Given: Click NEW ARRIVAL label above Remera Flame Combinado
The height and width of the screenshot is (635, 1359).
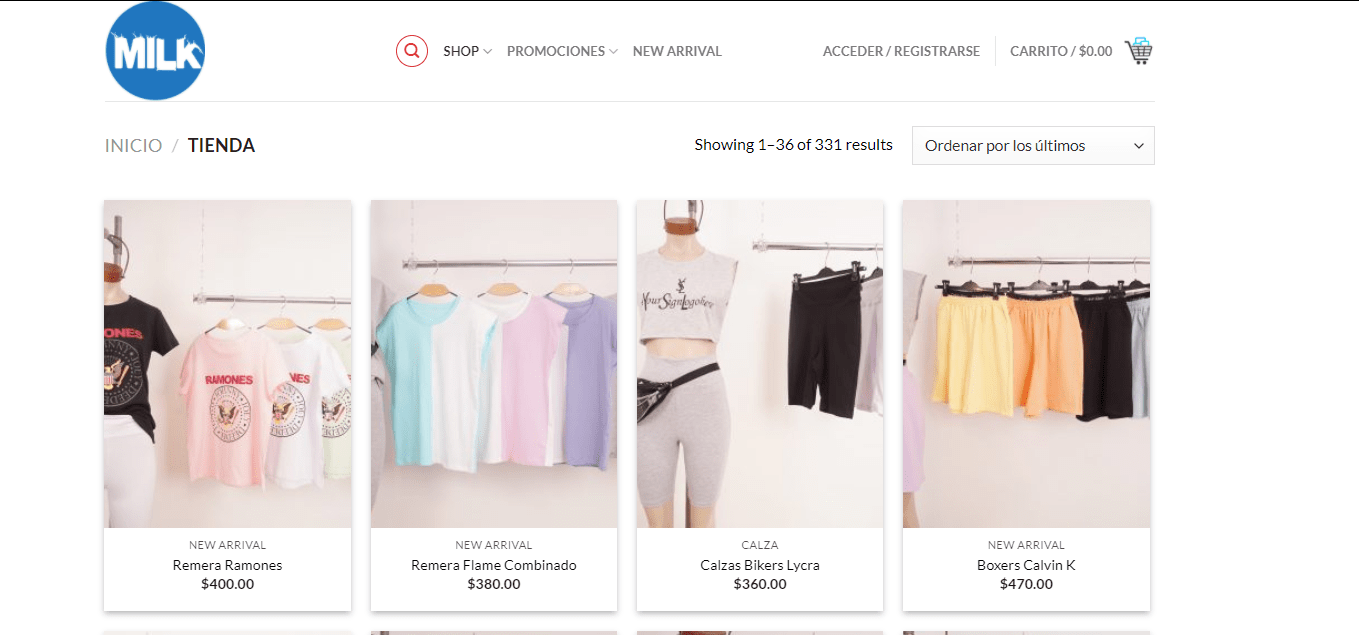Looking at the screenshot, I should (494, 545).
